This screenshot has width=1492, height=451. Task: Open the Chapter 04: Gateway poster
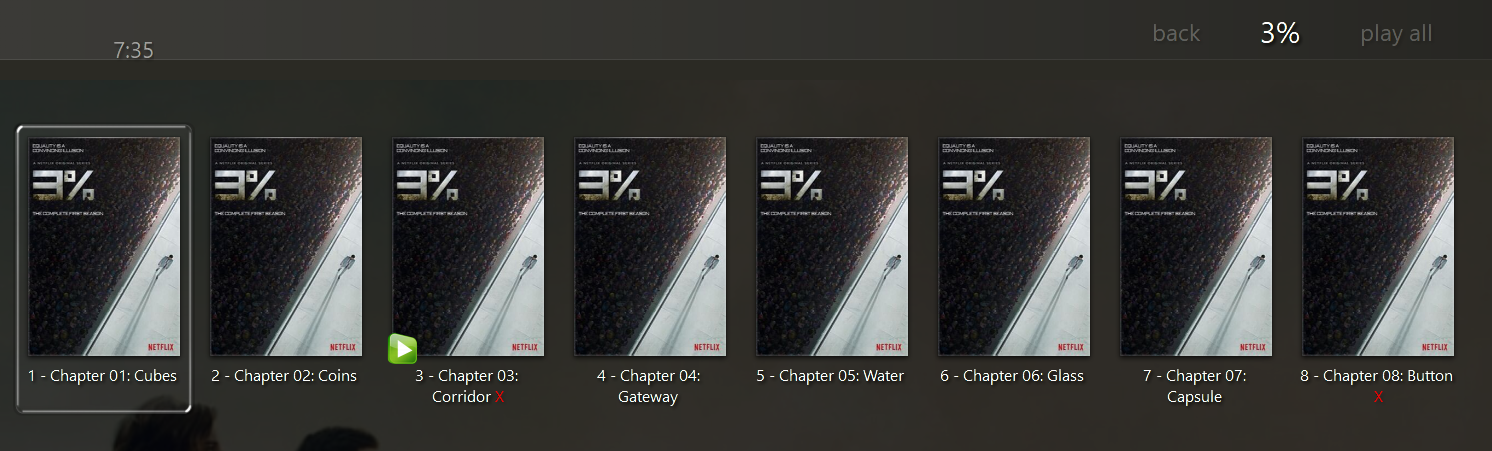650,246
